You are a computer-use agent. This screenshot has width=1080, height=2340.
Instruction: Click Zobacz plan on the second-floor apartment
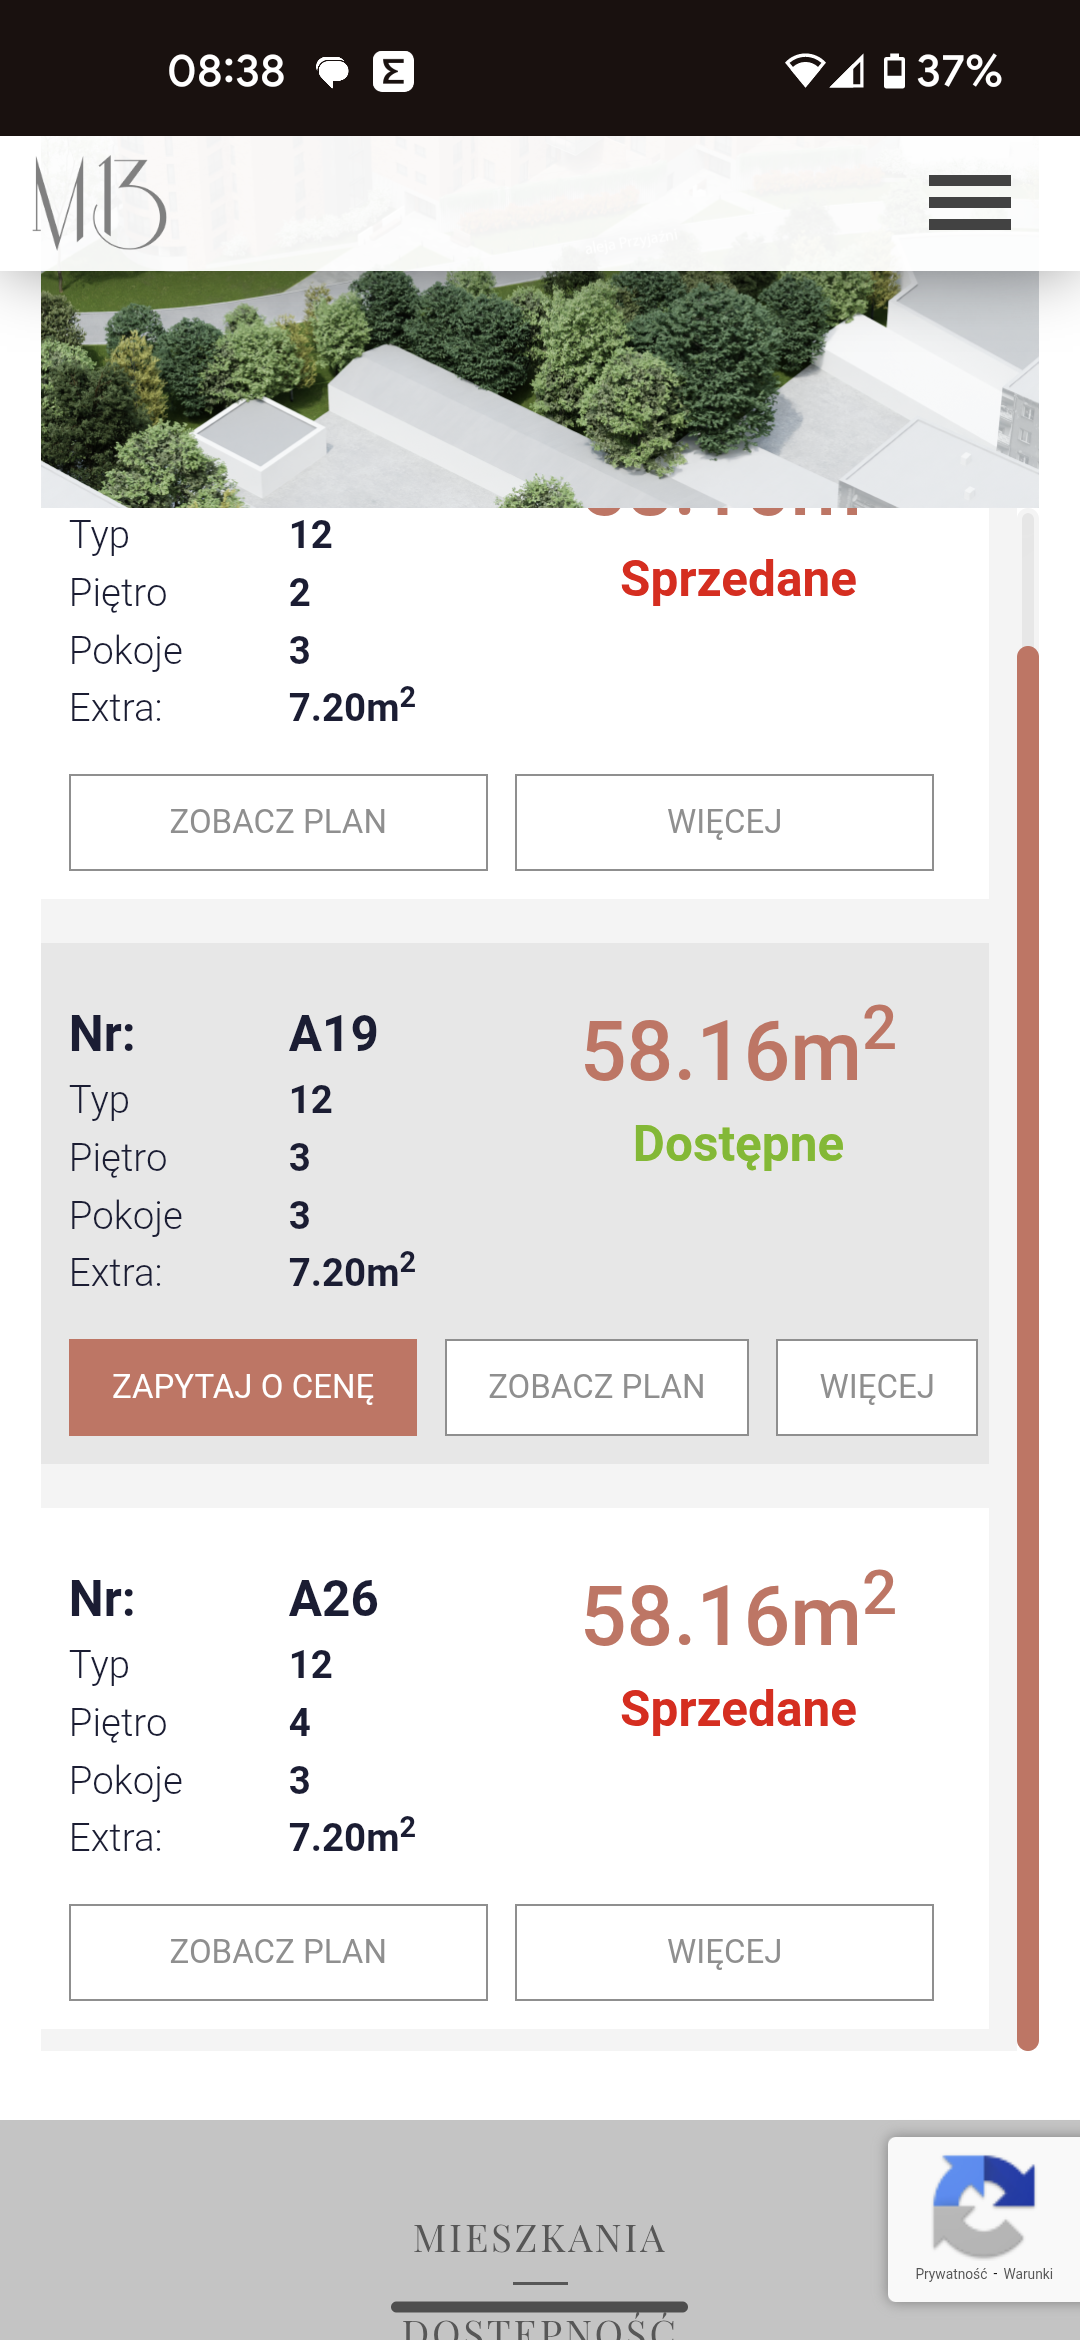[278, 822]
